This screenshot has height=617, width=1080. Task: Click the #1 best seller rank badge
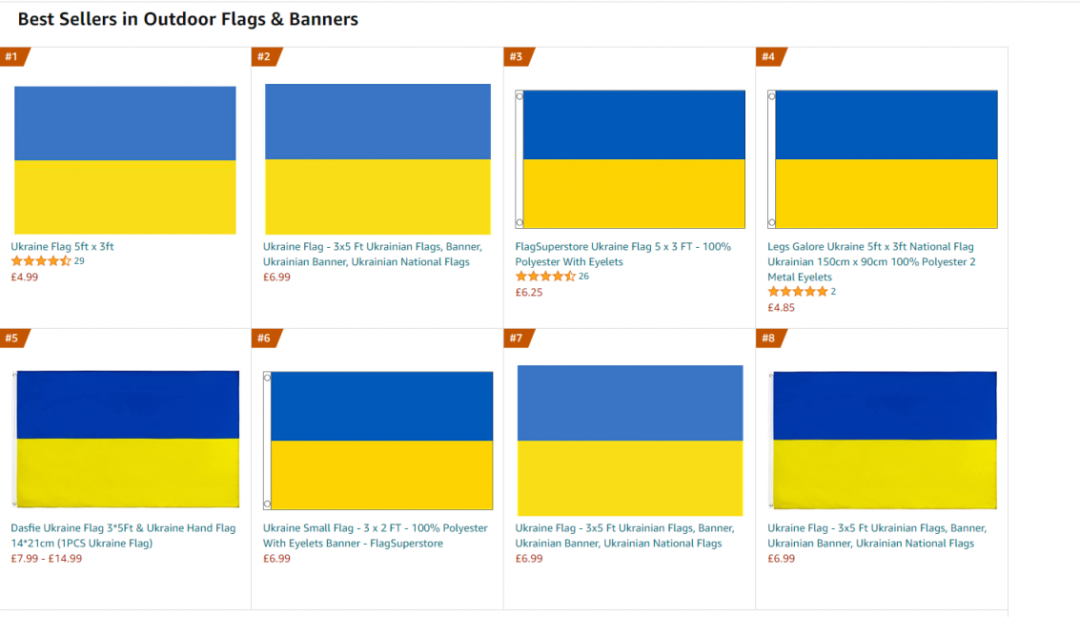[13, 57]
